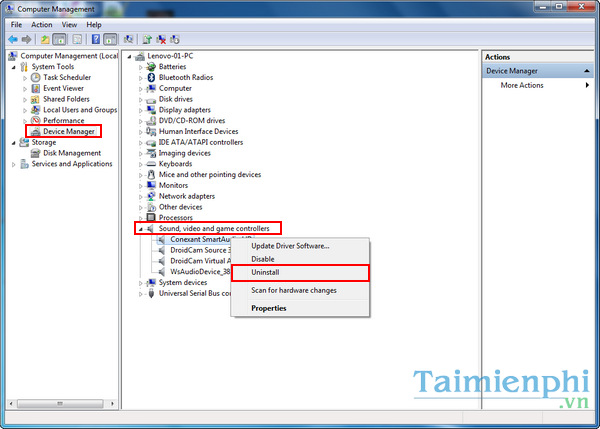
Task: Click the Event Viewer icon
Action: [x=36, y=88]
